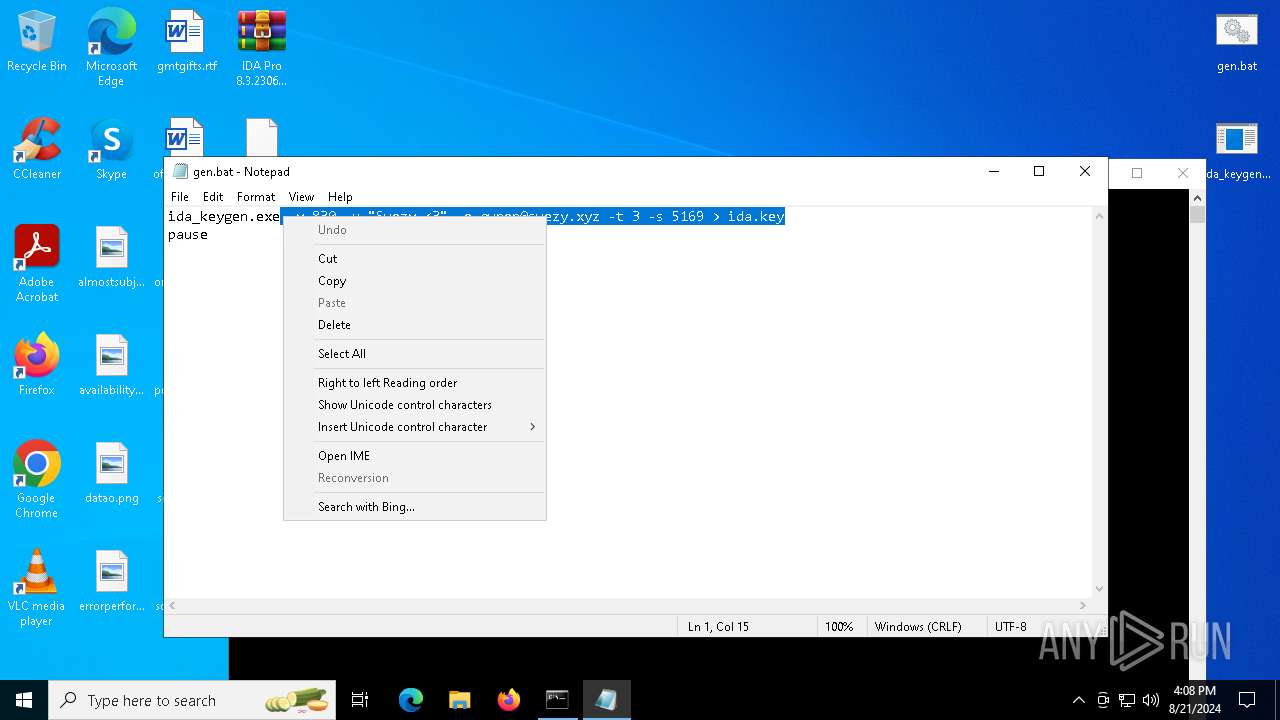This screenshot has height=720, width=1280.
Task: Choose Search with Bing option
Action: coord(415,507)
